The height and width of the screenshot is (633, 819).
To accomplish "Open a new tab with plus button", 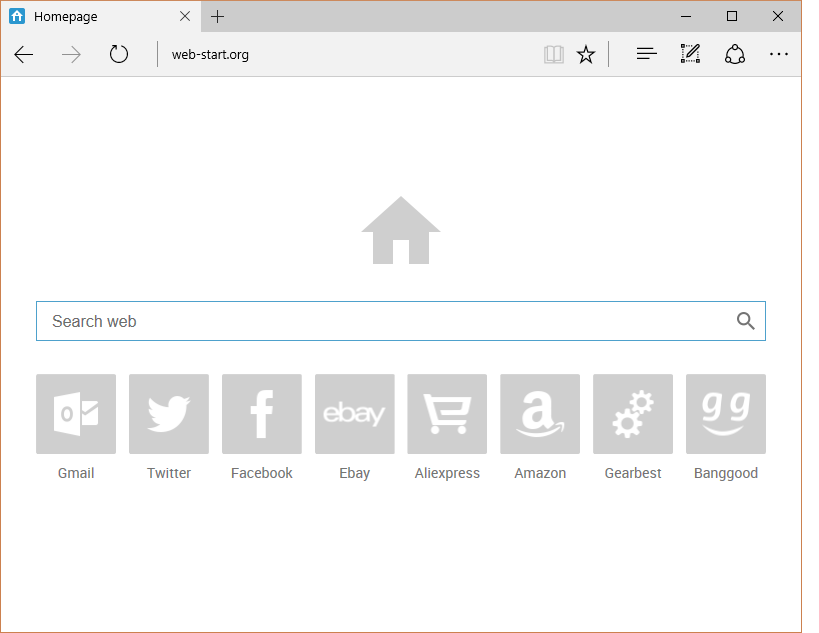I will coord(218,17).
